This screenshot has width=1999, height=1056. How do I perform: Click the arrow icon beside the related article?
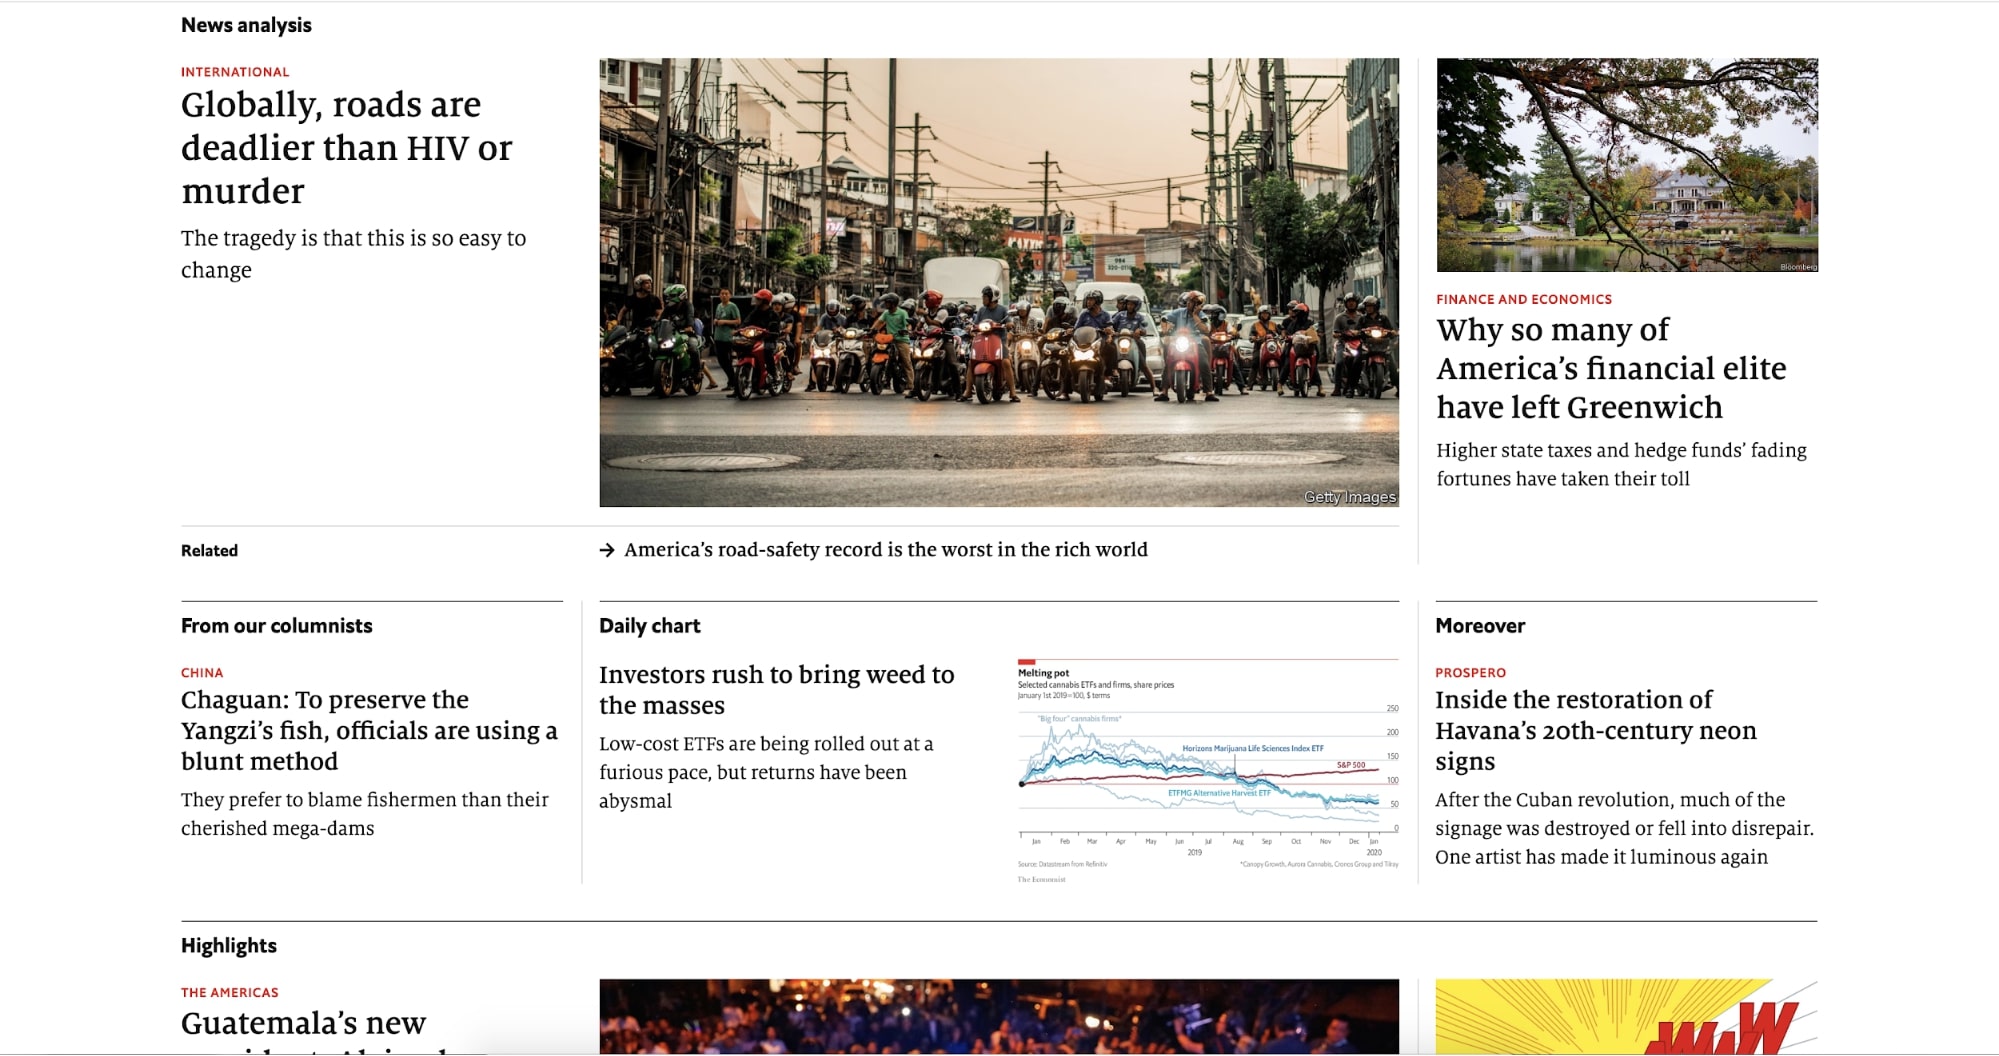pos(607,550)
